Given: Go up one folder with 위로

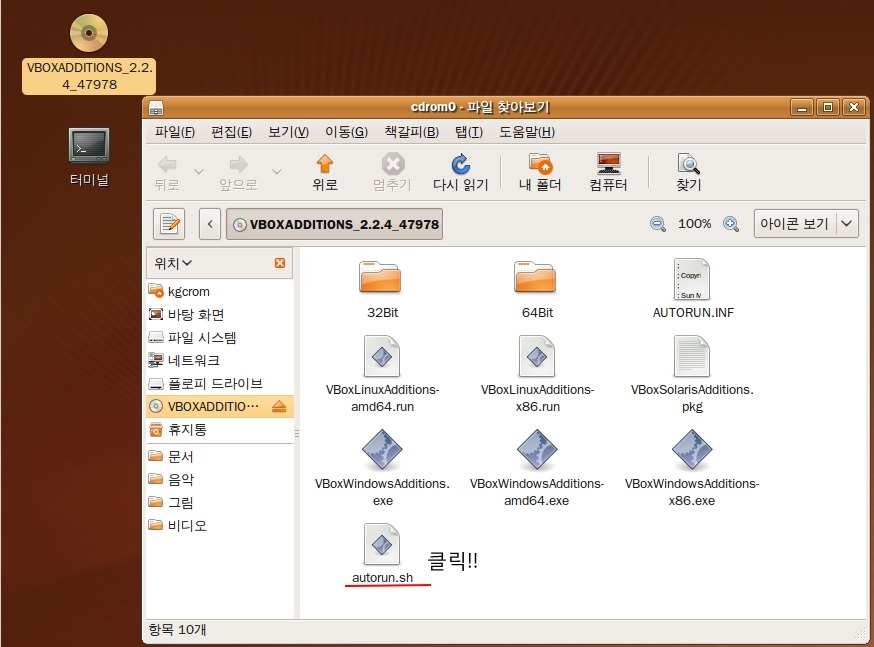Looking at the screenshot, I should coord(325,173).
